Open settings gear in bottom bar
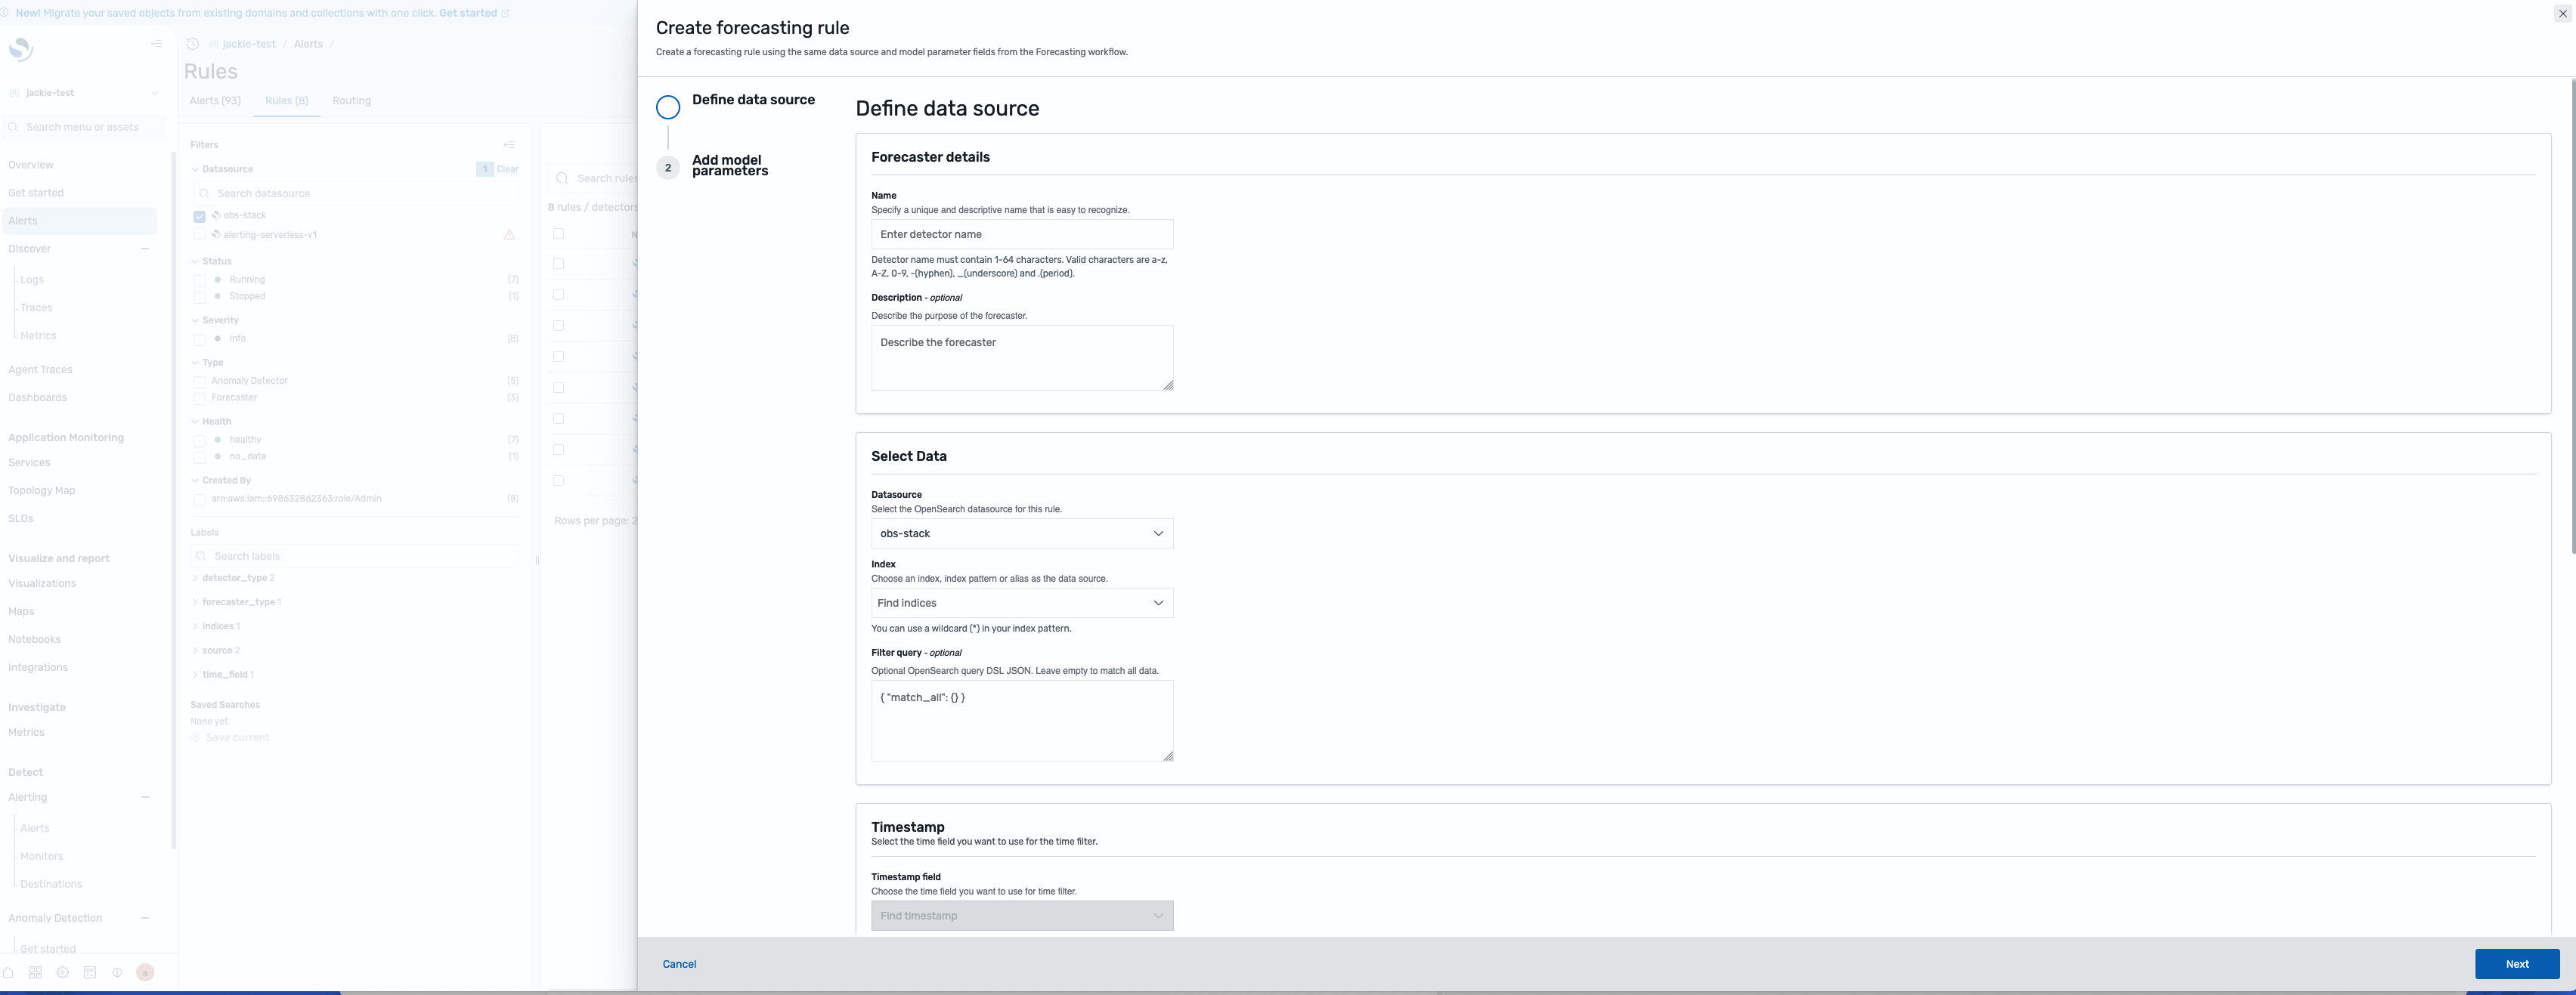2576x995 pixels. 63,972
